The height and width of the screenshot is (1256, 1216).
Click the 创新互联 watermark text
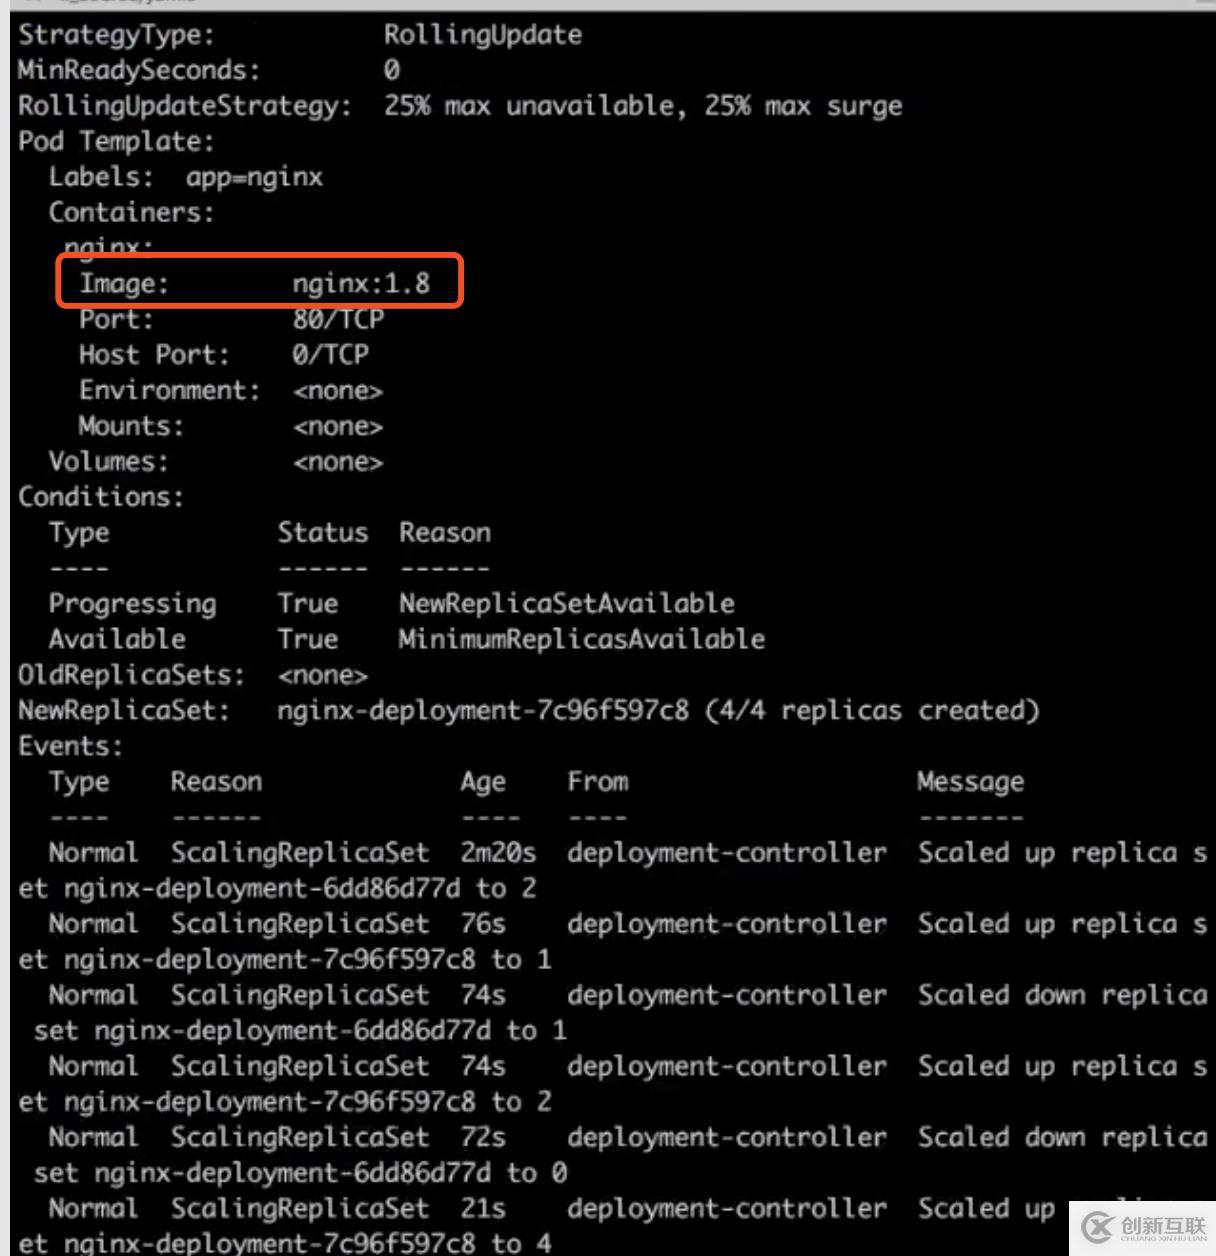point(1163,1225)
